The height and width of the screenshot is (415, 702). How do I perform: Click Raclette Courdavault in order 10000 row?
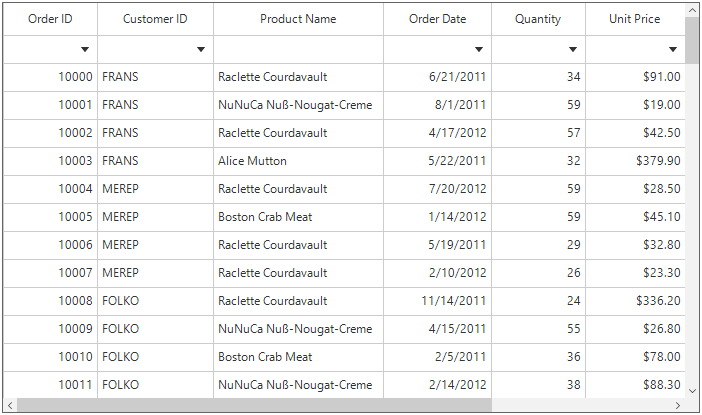(298, 77)
